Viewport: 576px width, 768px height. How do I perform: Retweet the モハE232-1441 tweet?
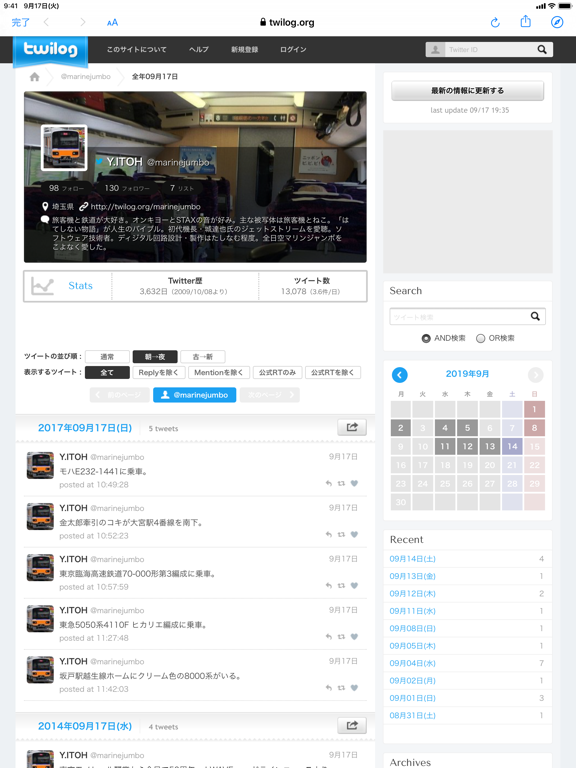[x=341, y=483]
